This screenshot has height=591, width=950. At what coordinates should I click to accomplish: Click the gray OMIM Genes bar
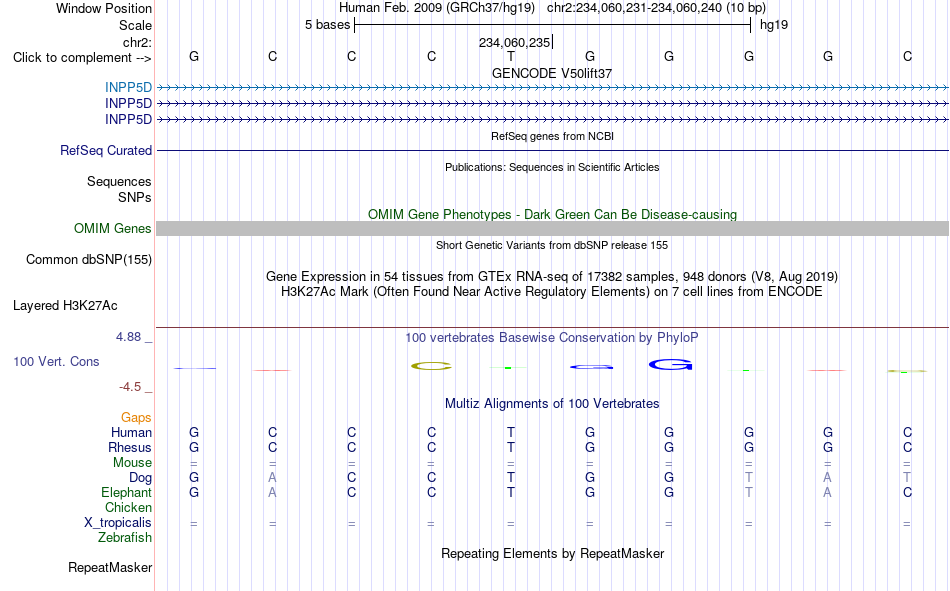point(552,229)
